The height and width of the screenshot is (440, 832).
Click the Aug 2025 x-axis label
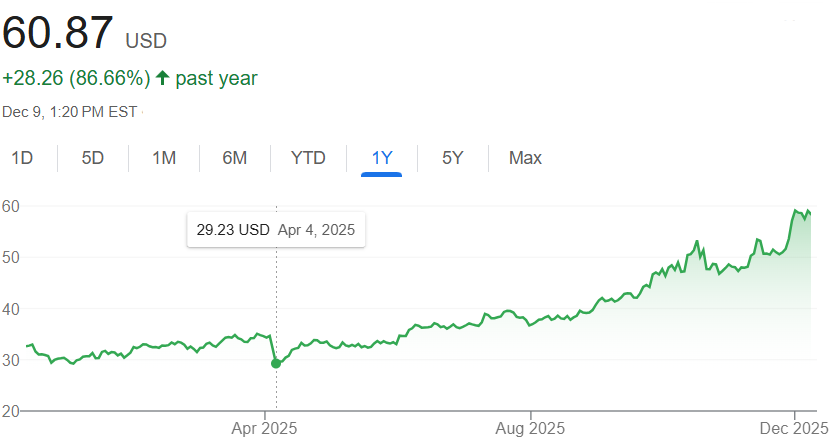pos(530,428)
